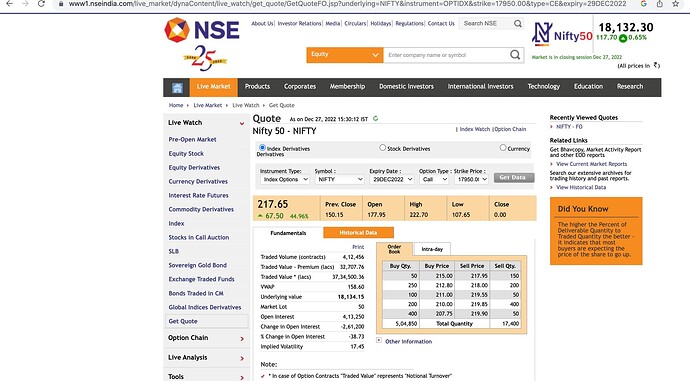Open the Corporates menu
Screen dimensions: 690x381
tap(300, 87)
